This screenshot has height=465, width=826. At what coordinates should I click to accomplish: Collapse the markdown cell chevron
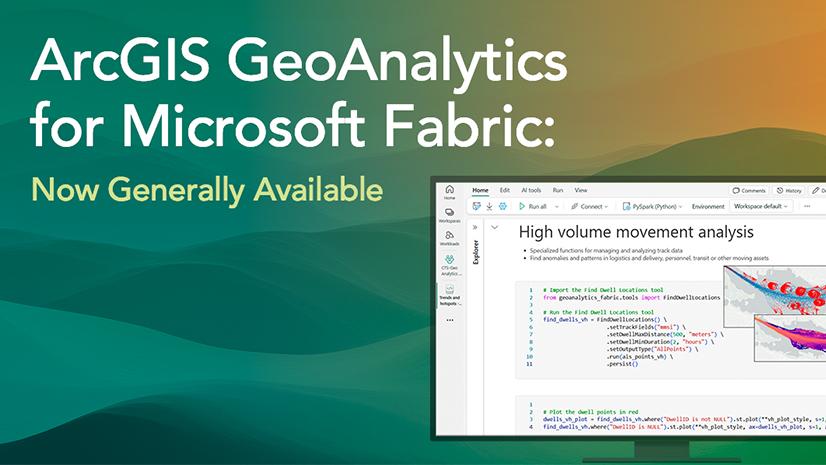(x=494, y=227)
